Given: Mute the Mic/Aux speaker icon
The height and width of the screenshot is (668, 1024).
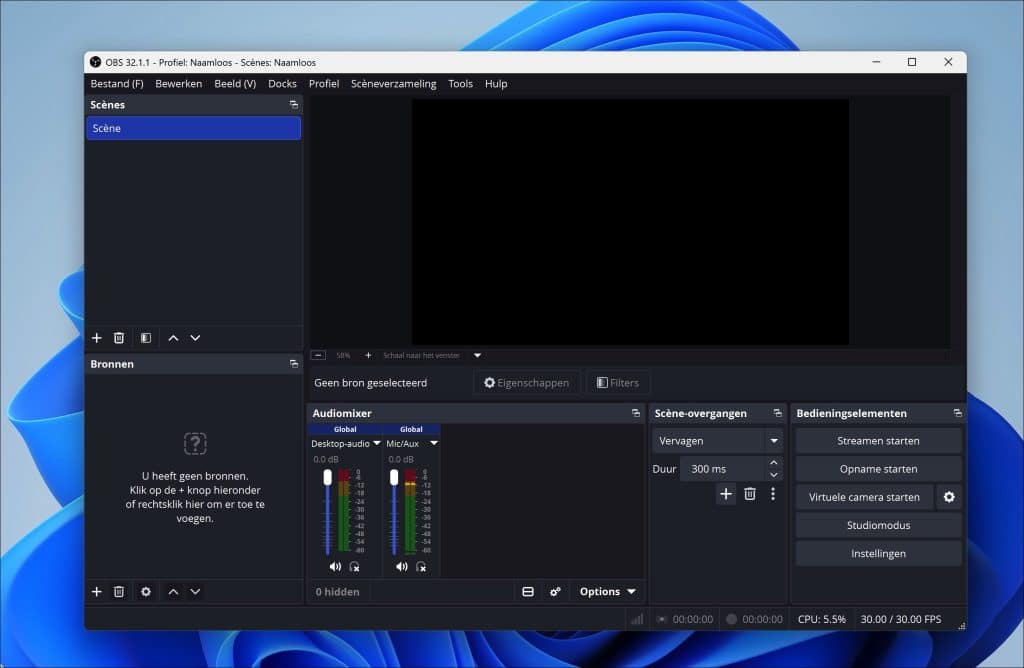Looking at the screenshot, I should [402, 567].
